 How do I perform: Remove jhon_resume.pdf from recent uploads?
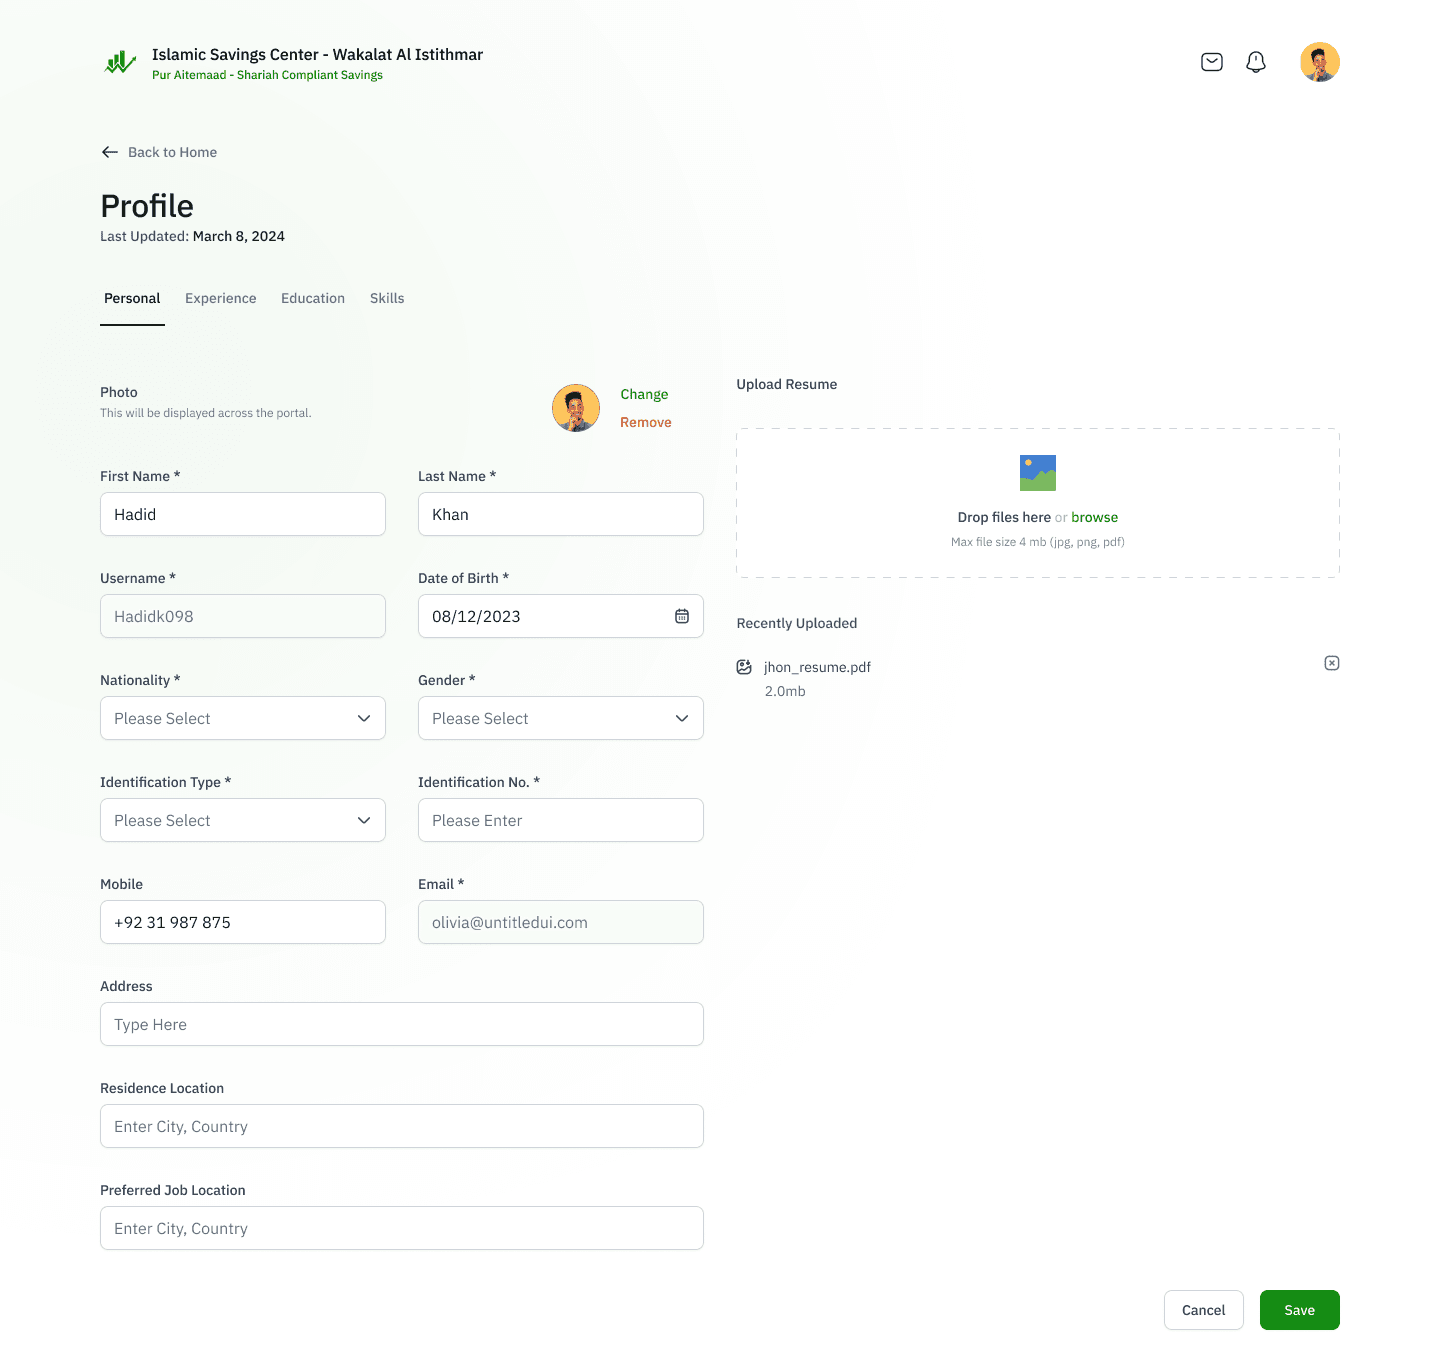tap(1331, 663)
